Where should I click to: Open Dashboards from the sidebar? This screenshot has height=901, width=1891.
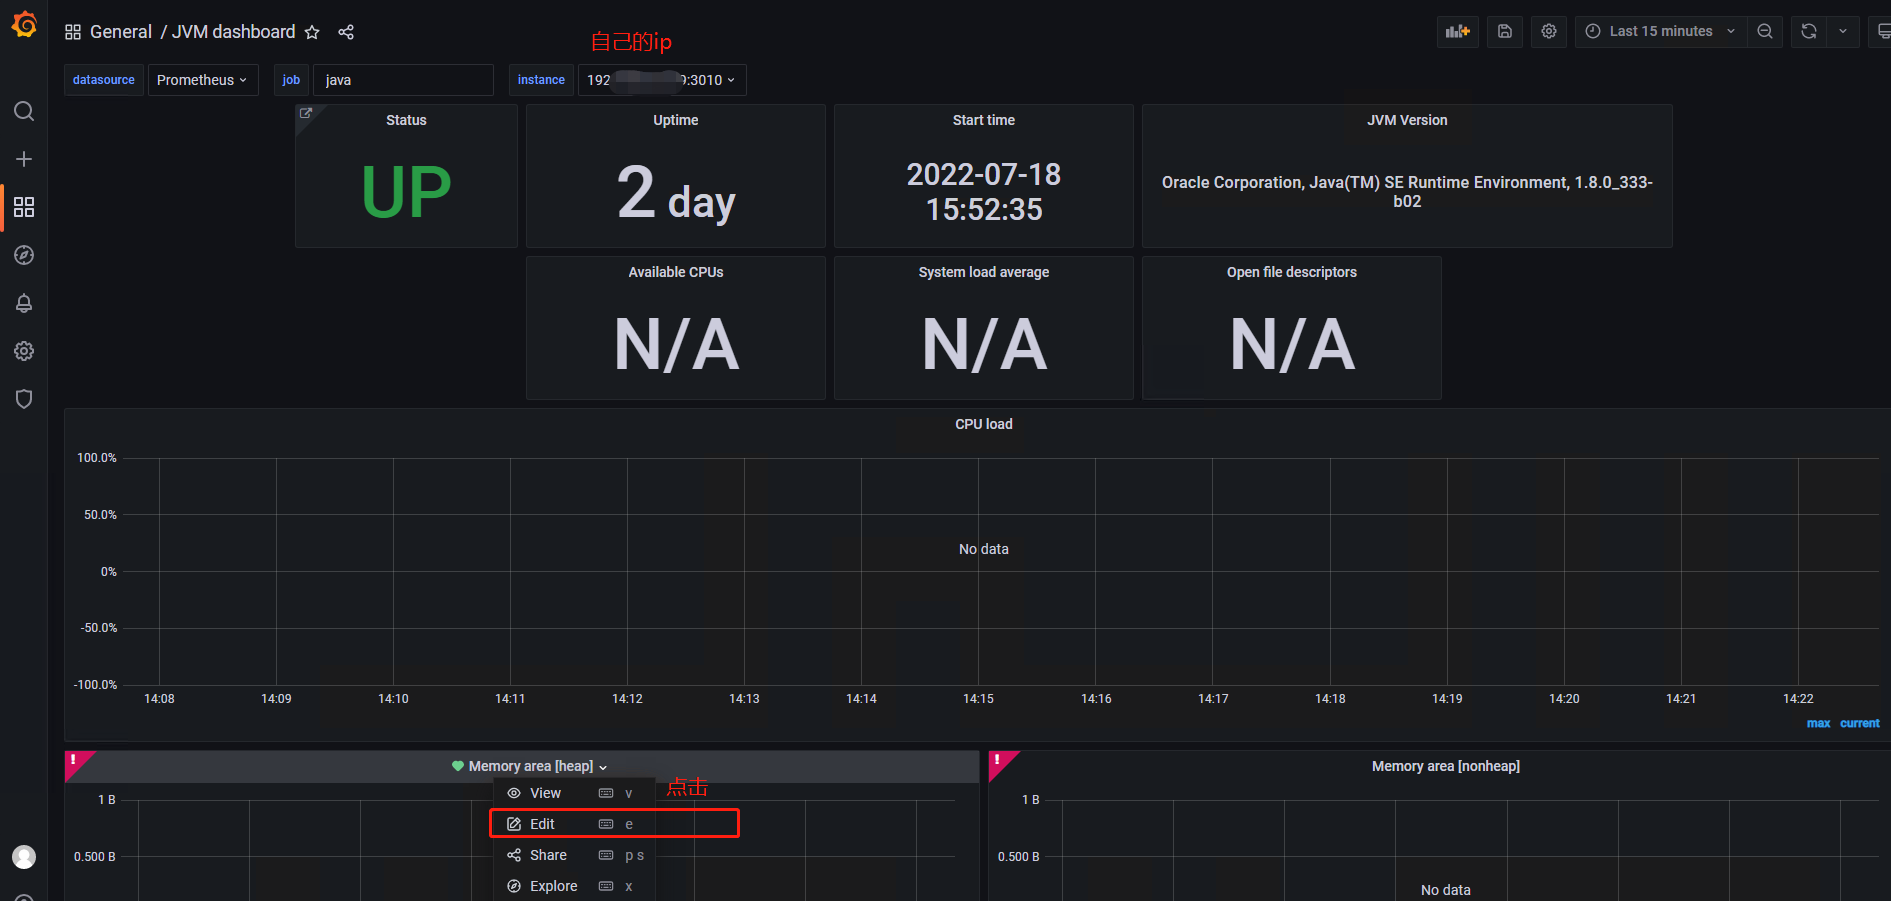(x=24, y=207)
